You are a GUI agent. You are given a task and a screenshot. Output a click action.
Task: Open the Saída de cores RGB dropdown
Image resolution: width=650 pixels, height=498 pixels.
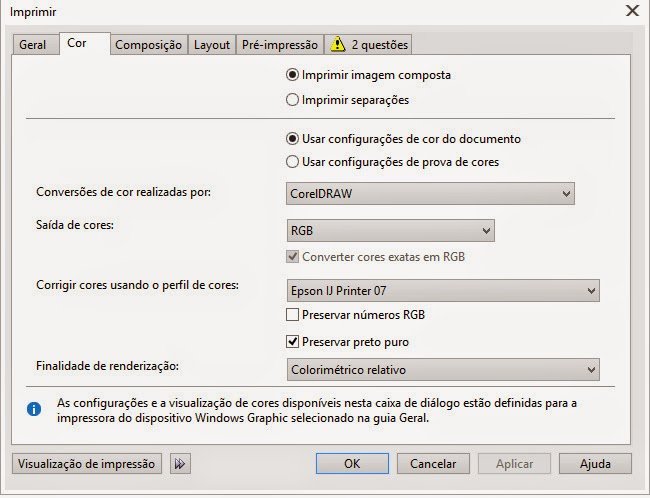(x=390, y=231)
